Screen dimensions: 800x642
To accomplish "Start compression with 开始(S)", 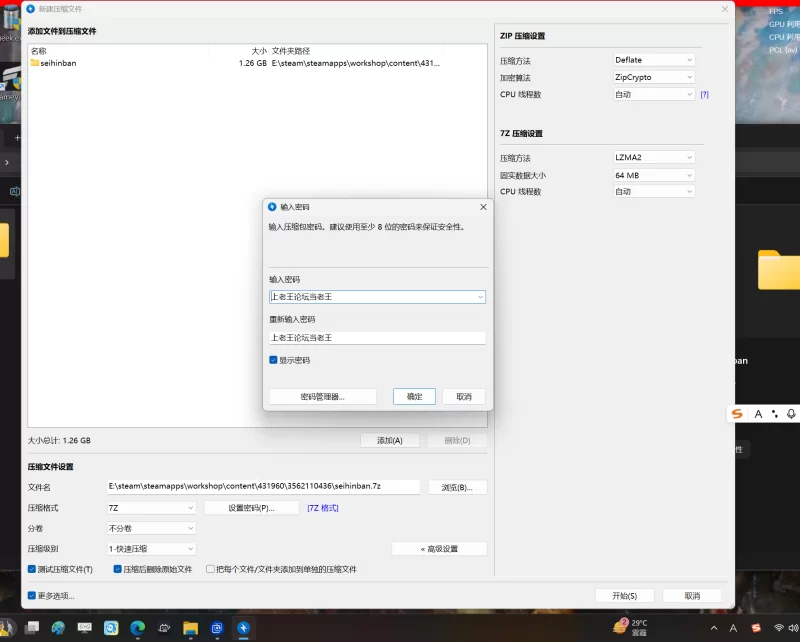I will coord(624,596).
